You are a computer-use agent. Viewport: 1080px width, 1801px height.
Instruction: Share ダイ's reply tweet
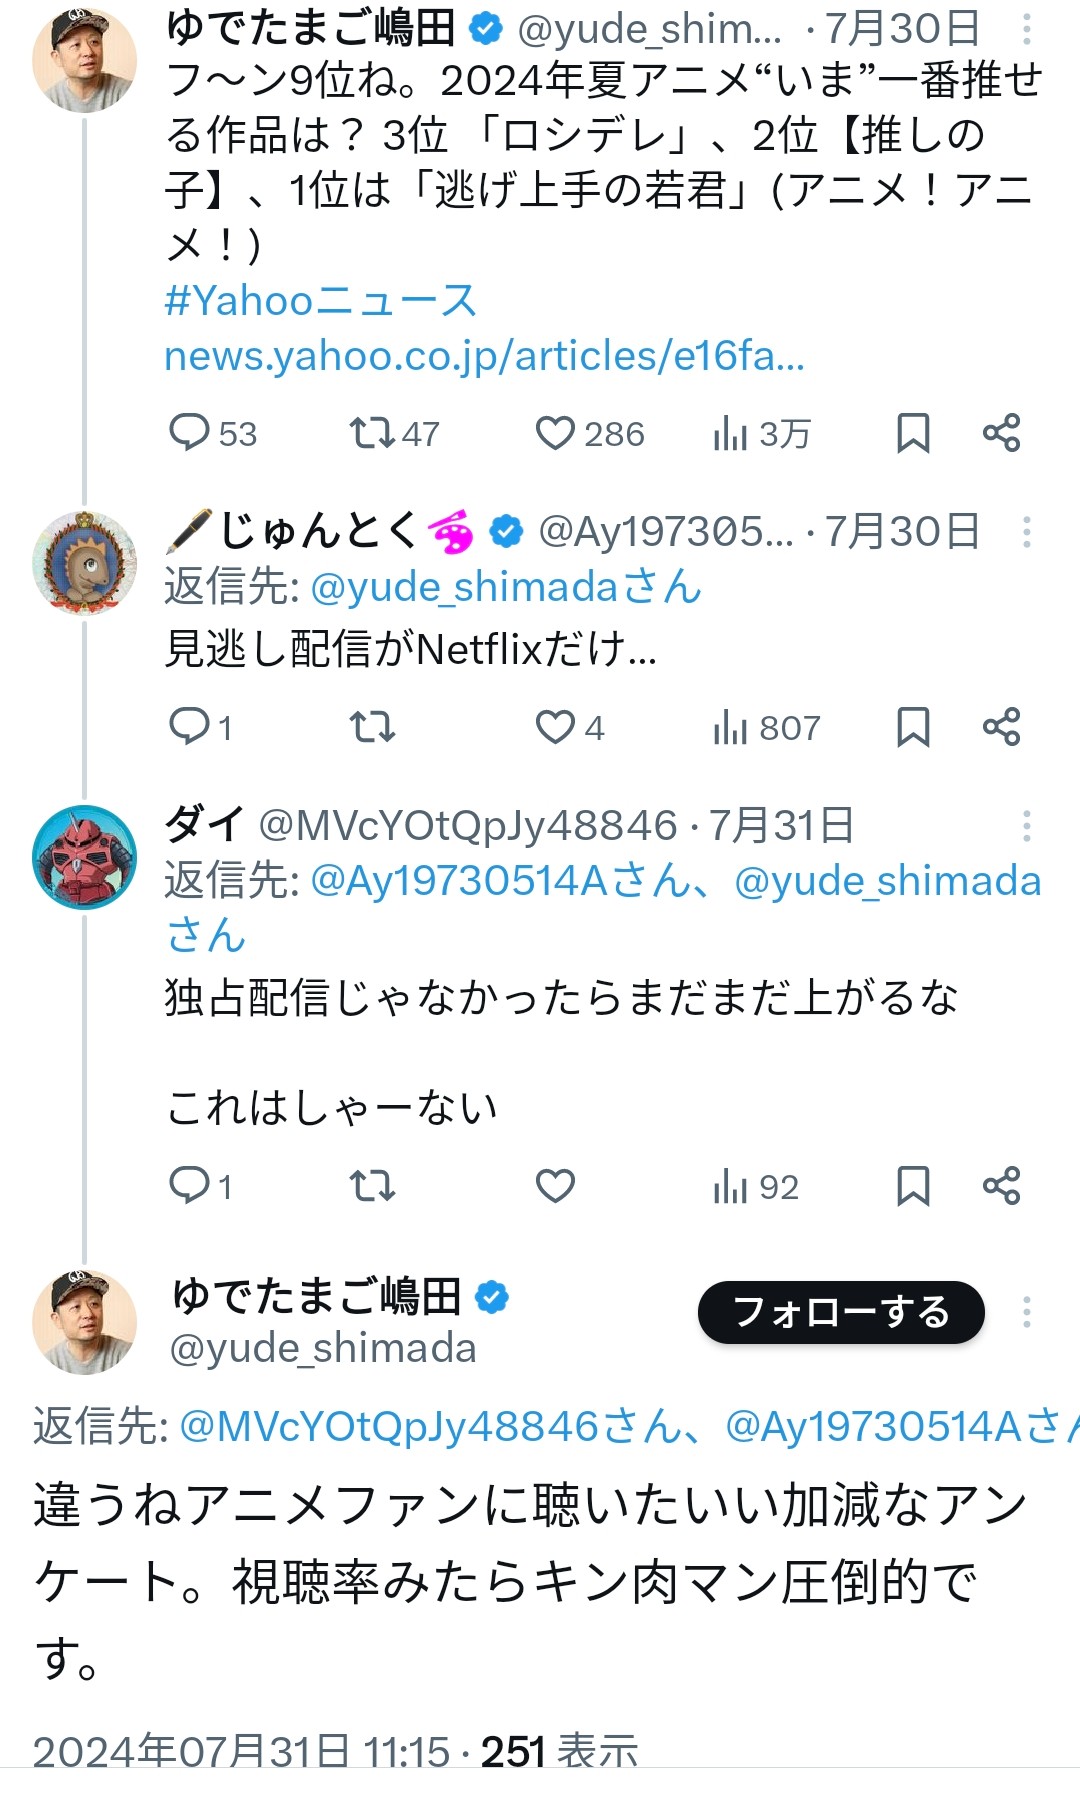[1001, 1186]
